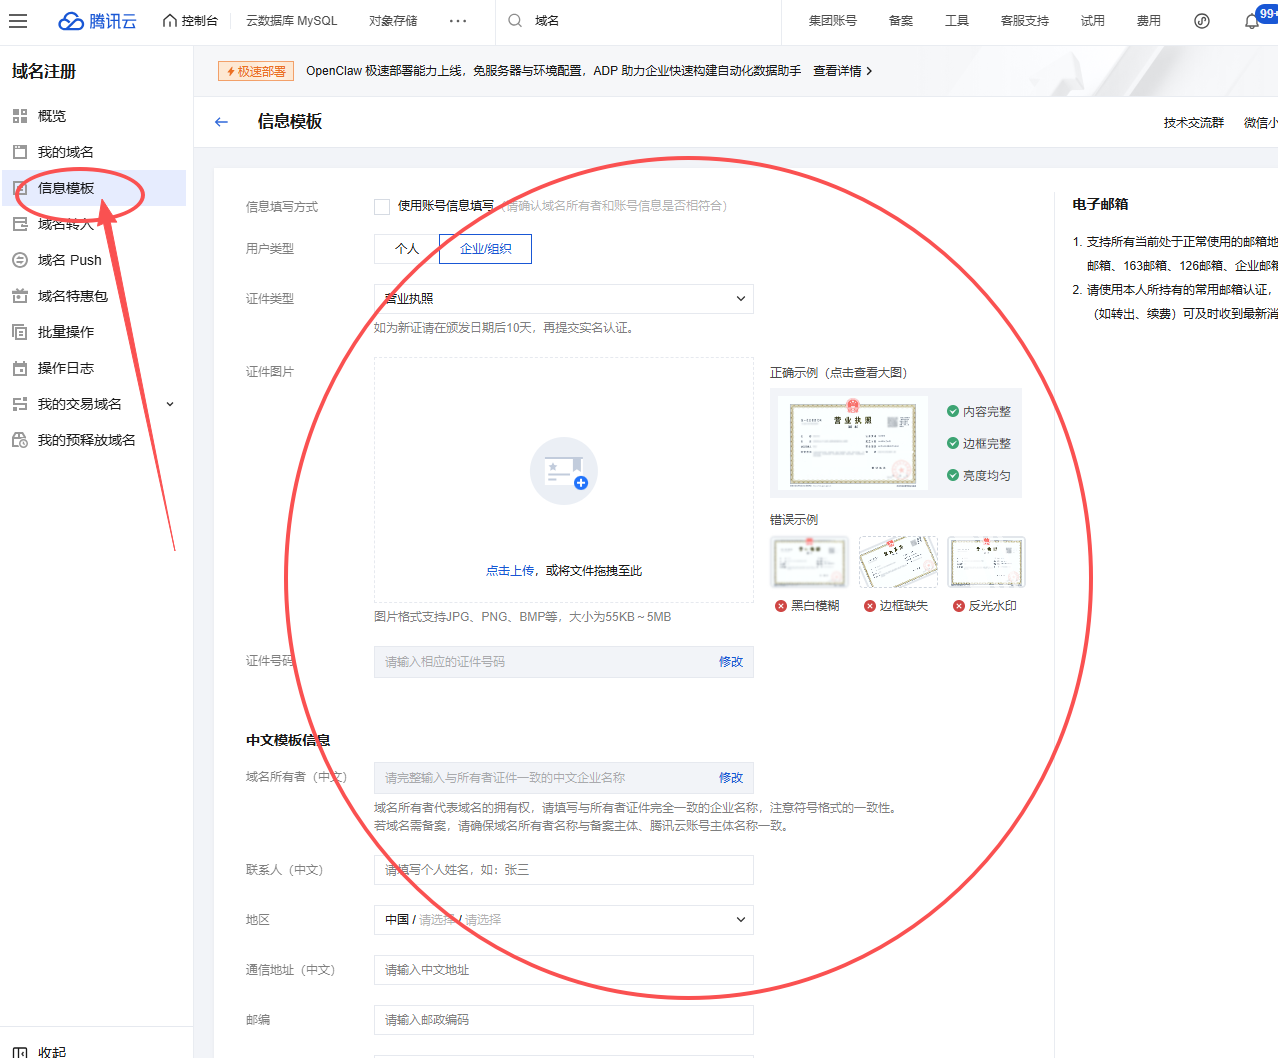Open the hamburger navigation menu
Image resolution: width=1278 pixels, height=1058 pixels.
coord(18,21)
